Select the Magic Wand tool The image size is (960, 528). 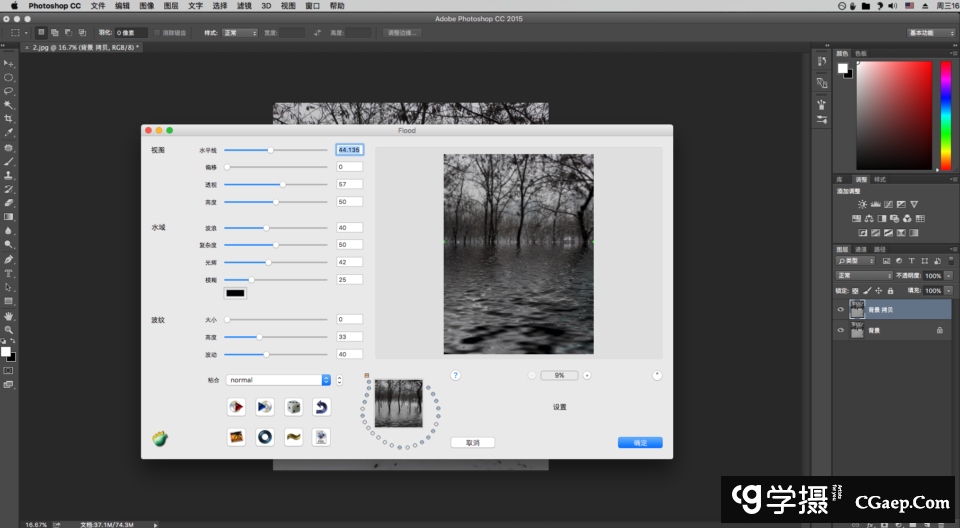coord(9,105)
